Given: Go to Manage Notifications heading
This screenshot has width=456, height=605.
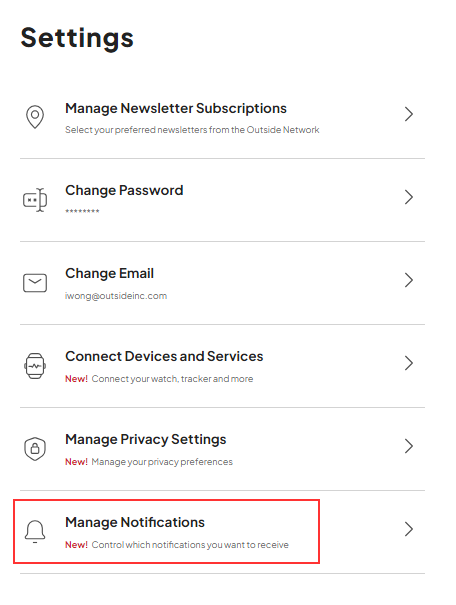Looking at the screenshot, I should [x=135, y=522].
